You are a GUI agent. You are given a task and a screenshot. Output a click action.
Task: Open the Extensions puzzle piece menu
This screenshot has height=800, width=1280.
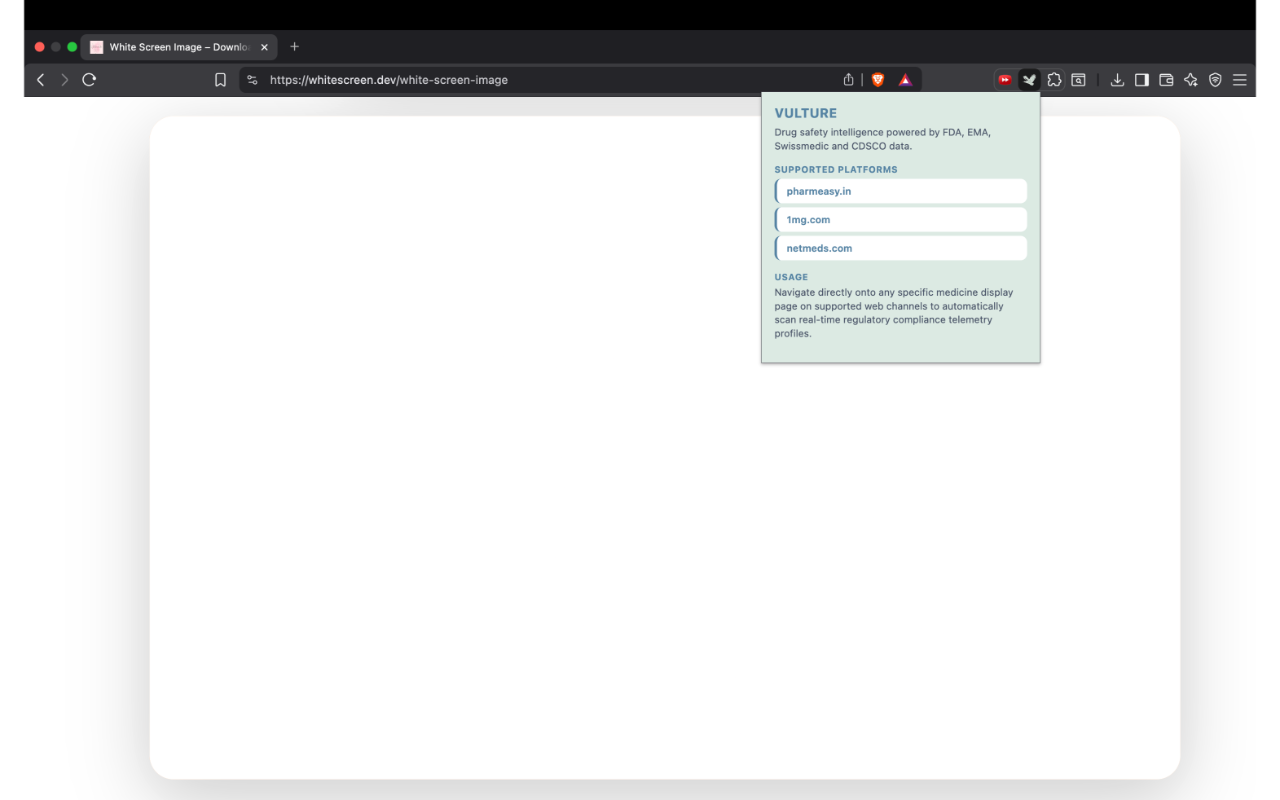(1054, 80)
